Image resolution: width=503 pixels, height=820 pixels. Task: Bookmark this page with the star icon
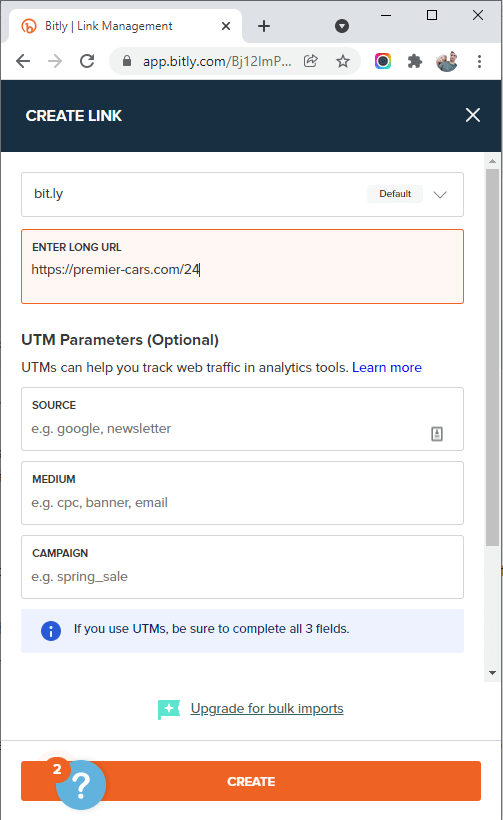tap(342, 61)
